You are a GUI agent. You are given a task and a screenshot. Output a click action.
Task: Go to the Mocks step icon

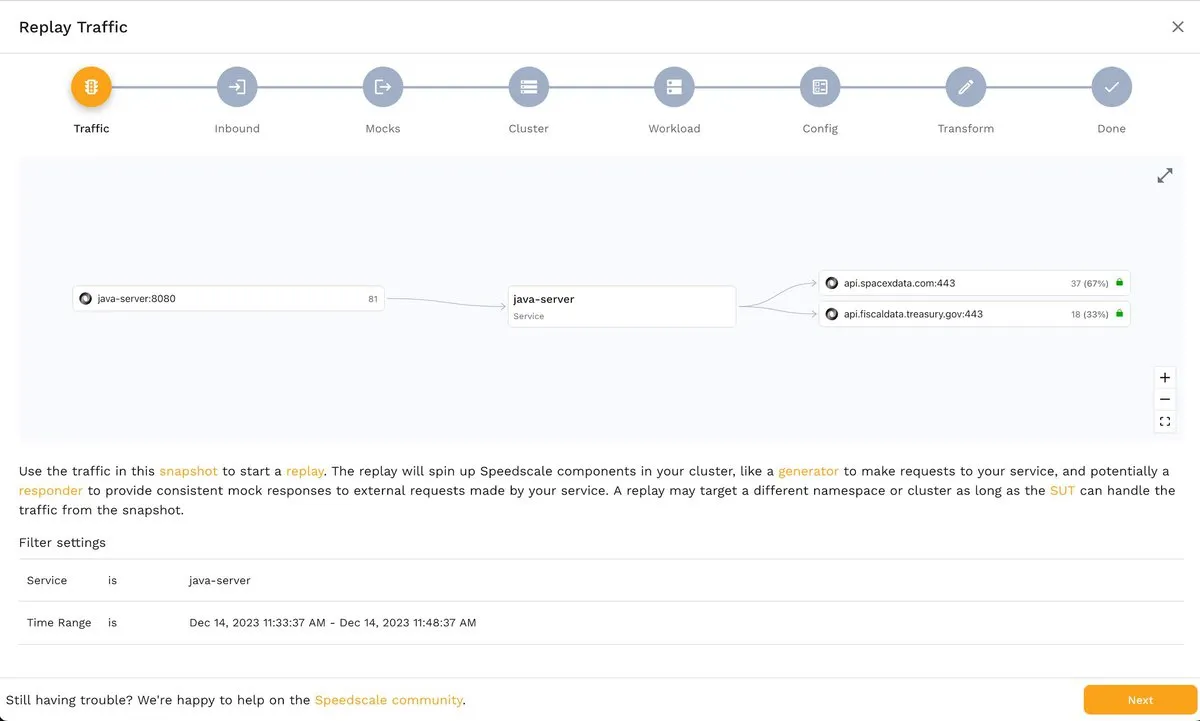(x=382, y=87)
